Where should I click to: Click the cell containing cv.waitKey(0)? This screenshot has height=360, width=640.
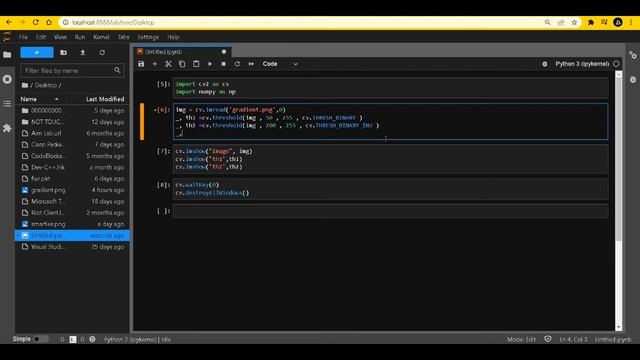391,189
